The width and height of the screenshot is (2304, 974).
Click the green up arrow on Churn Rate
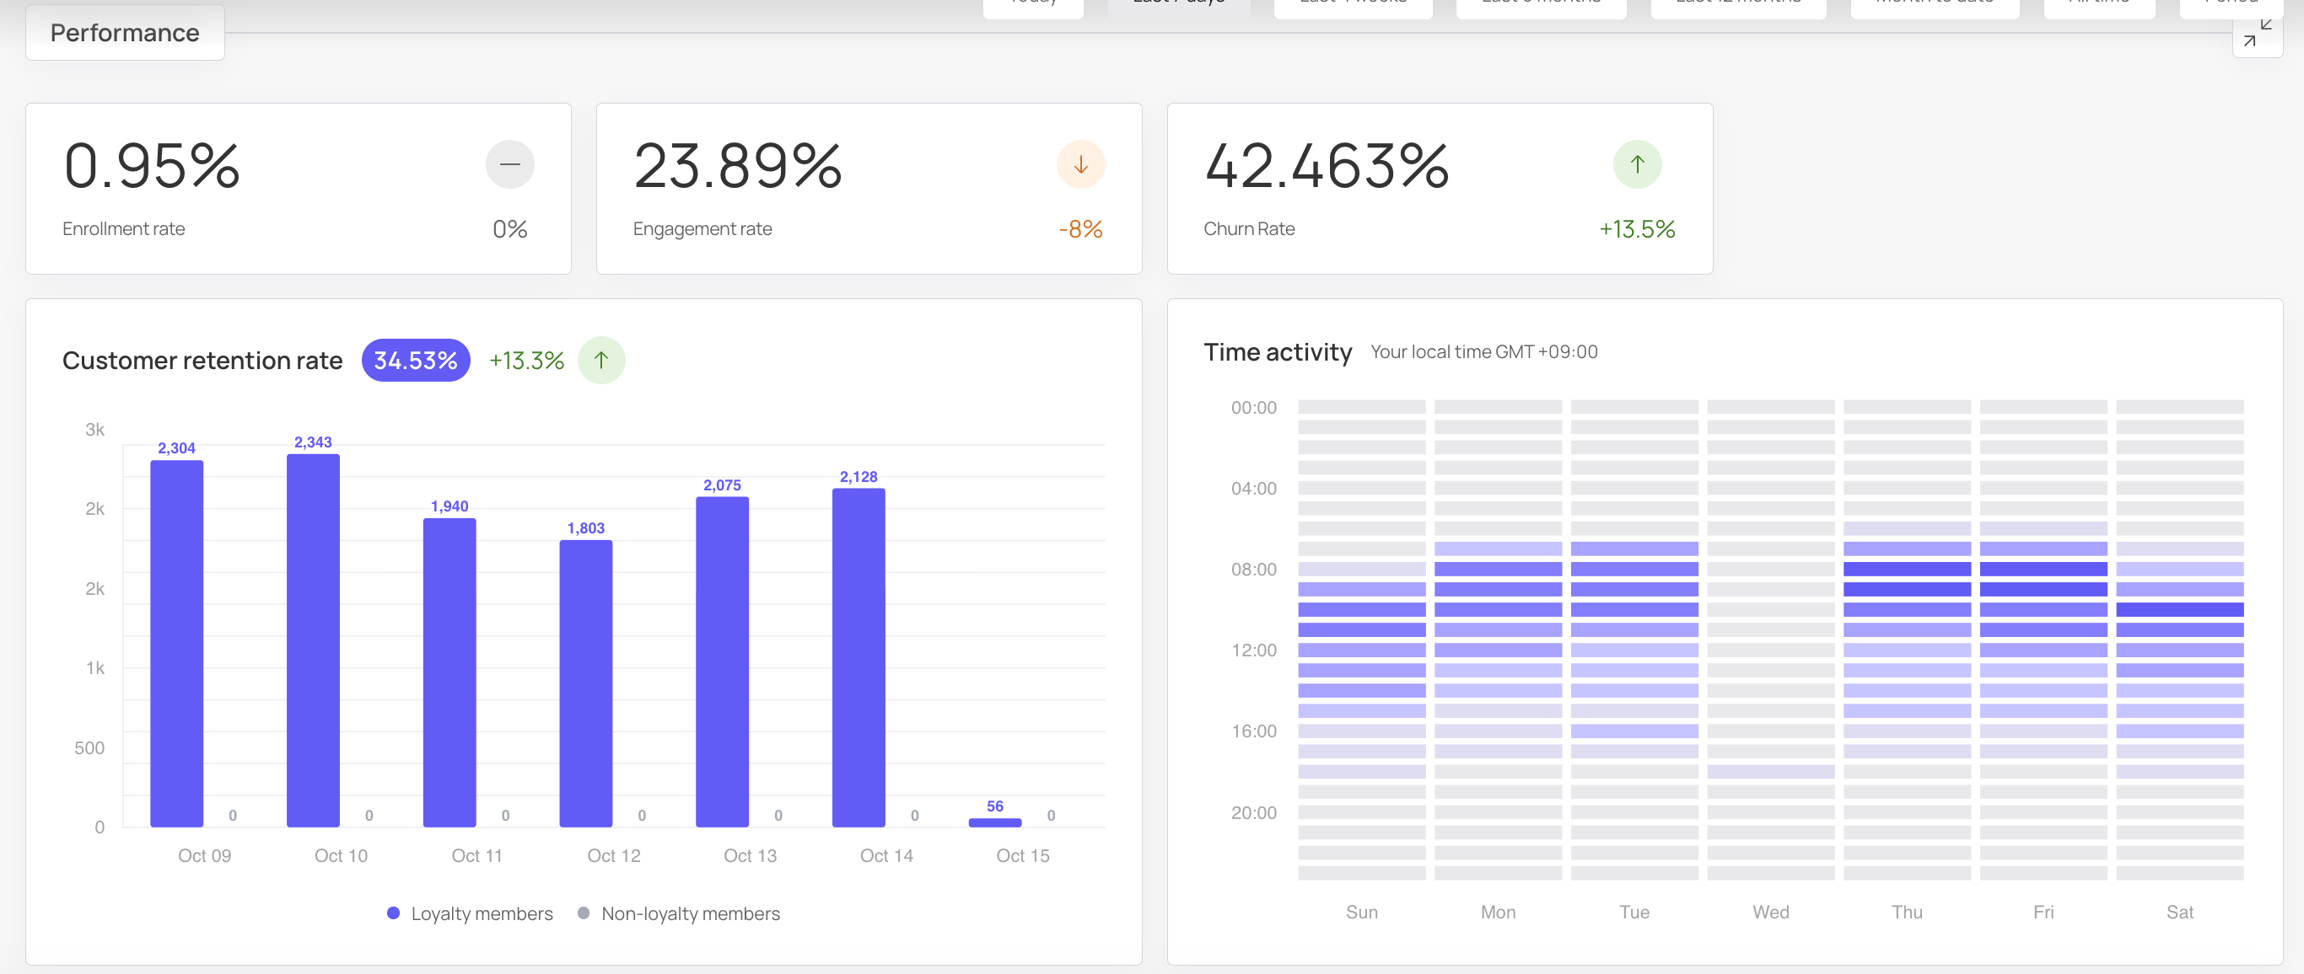1637,164
